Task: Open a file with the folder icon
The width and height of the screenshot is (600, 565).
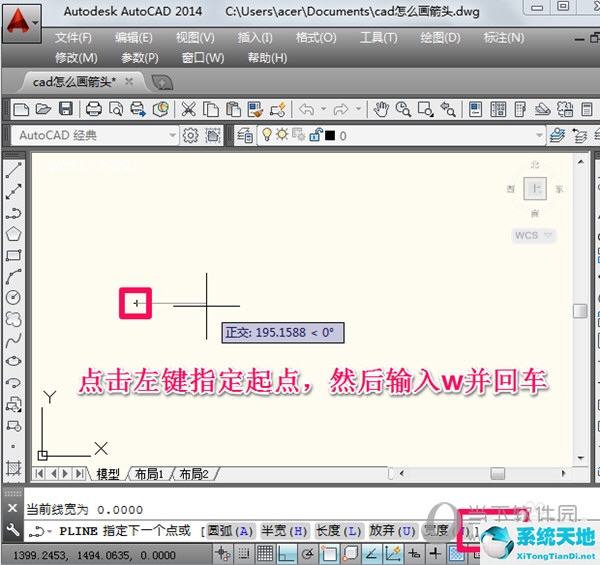Action: coord(43,109)
